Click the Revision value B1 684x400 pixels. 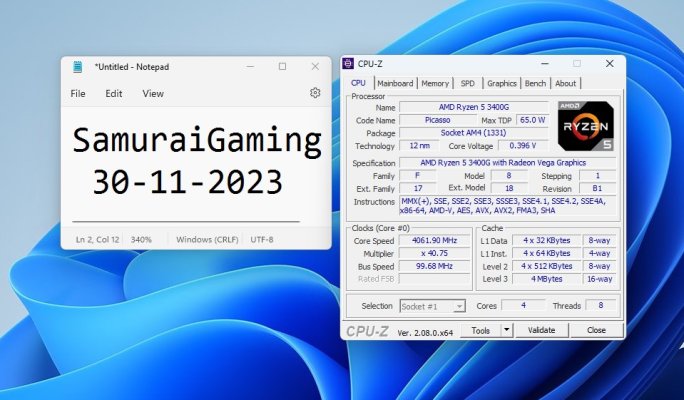coord(597,188)
